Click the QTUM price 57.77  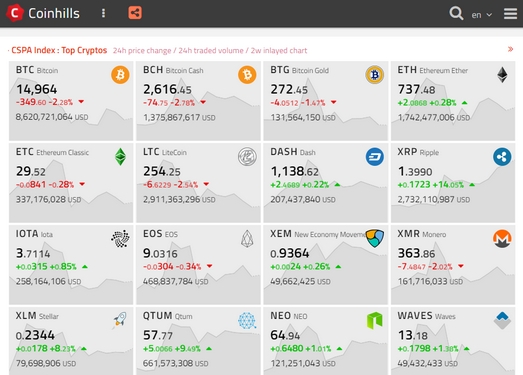158,335
